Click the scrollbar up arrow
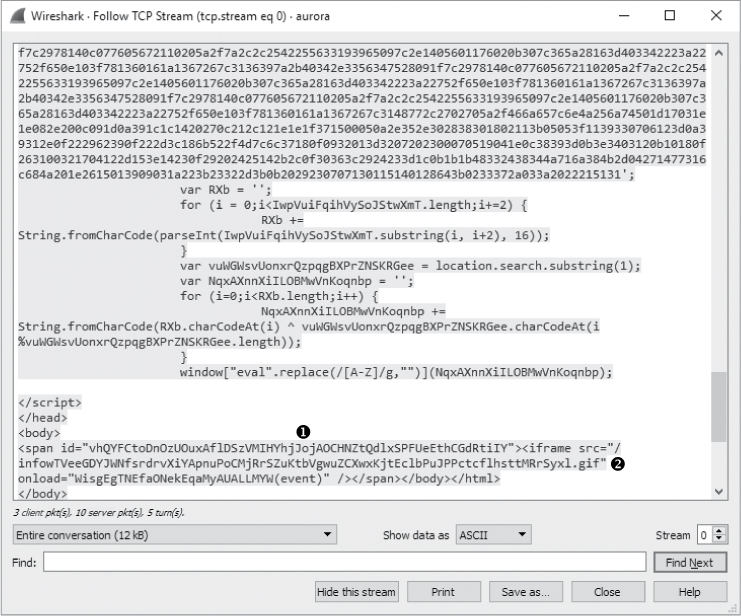Image resolution: width=741 pixels, height=616 pixels. (x=719, y=53)
